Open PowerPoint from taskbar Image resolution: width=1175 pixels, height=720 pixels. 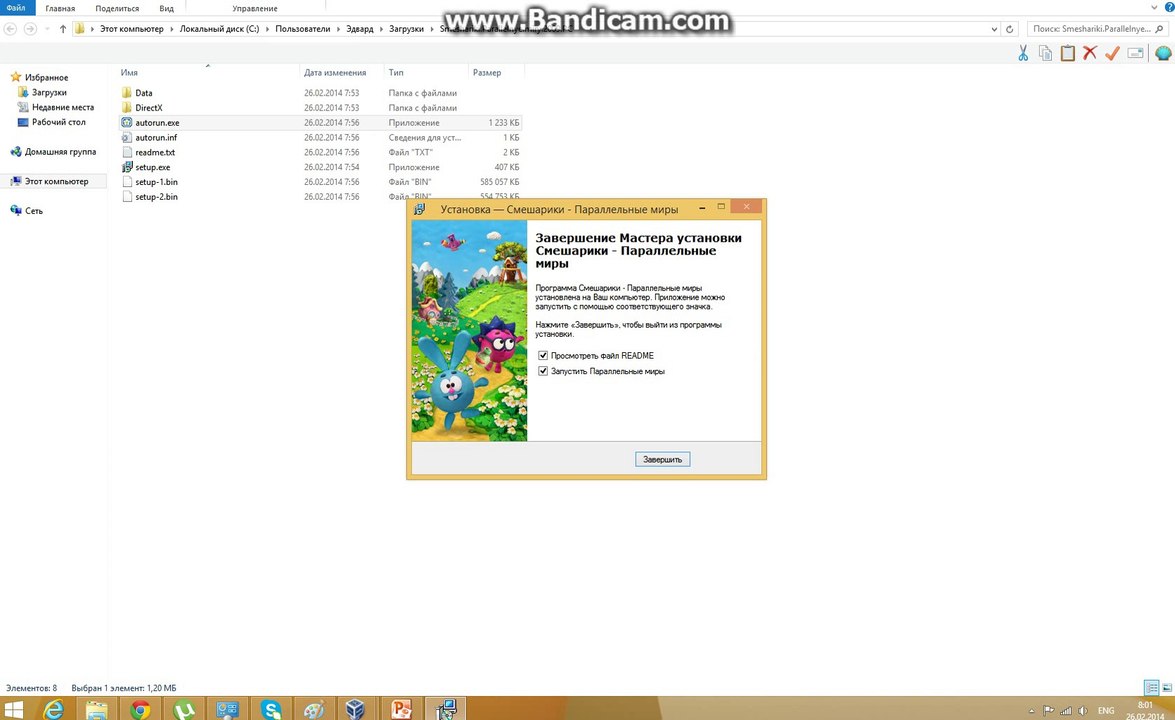[x=402, y=708]
